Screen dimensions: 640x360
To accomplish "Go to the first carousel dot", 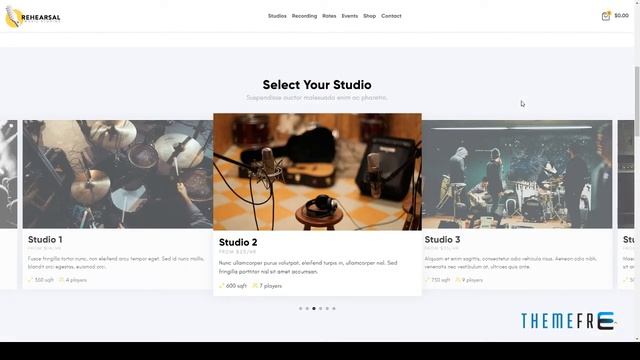I will [301, 309].
